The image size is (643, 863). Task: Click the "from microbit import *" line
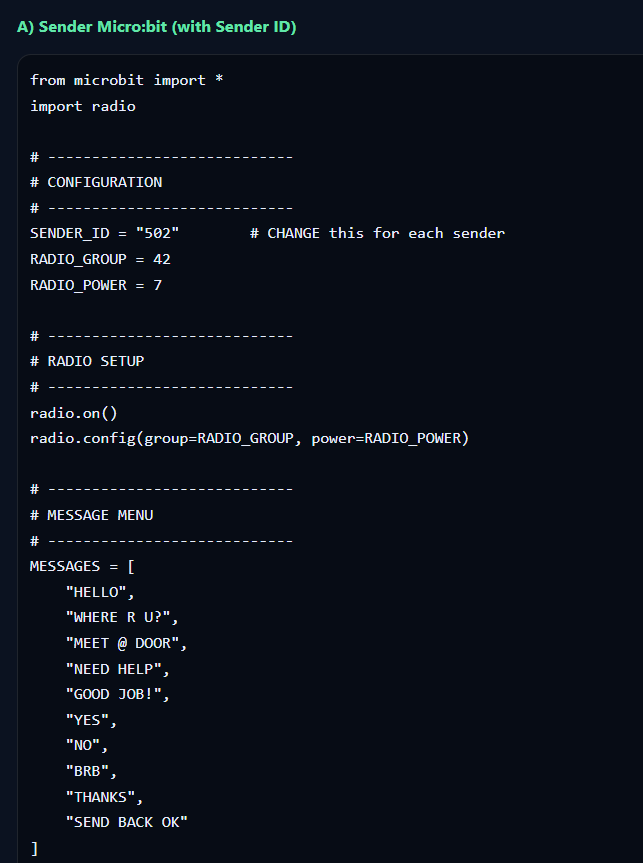[126, 80]
